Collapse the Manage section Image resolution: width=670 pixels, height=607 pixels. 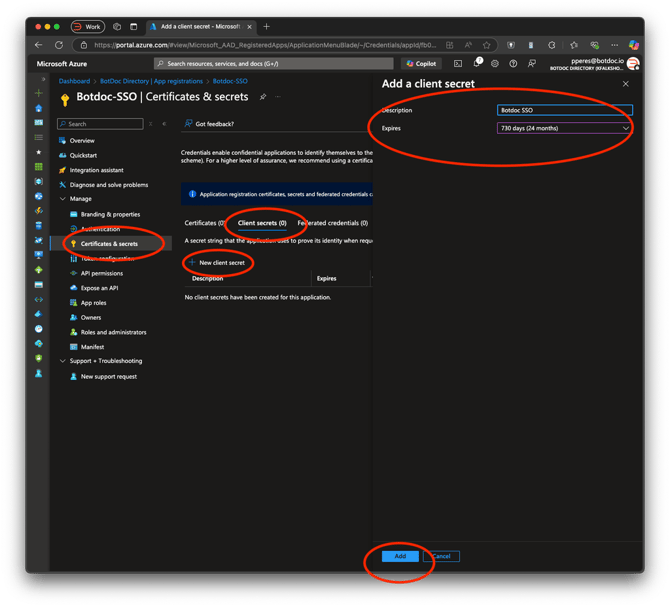click(63, 199)
